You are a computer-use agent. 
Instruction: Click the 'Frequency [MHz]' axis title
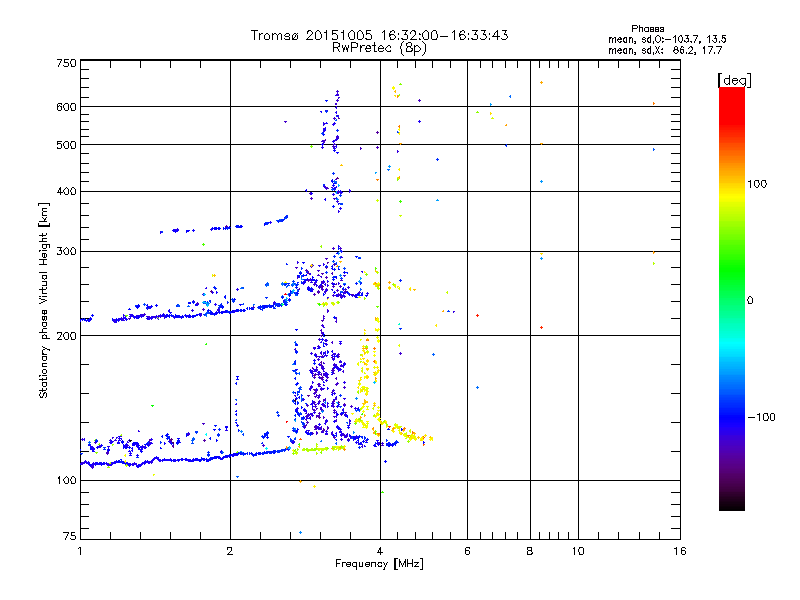(x=379, y=564)
